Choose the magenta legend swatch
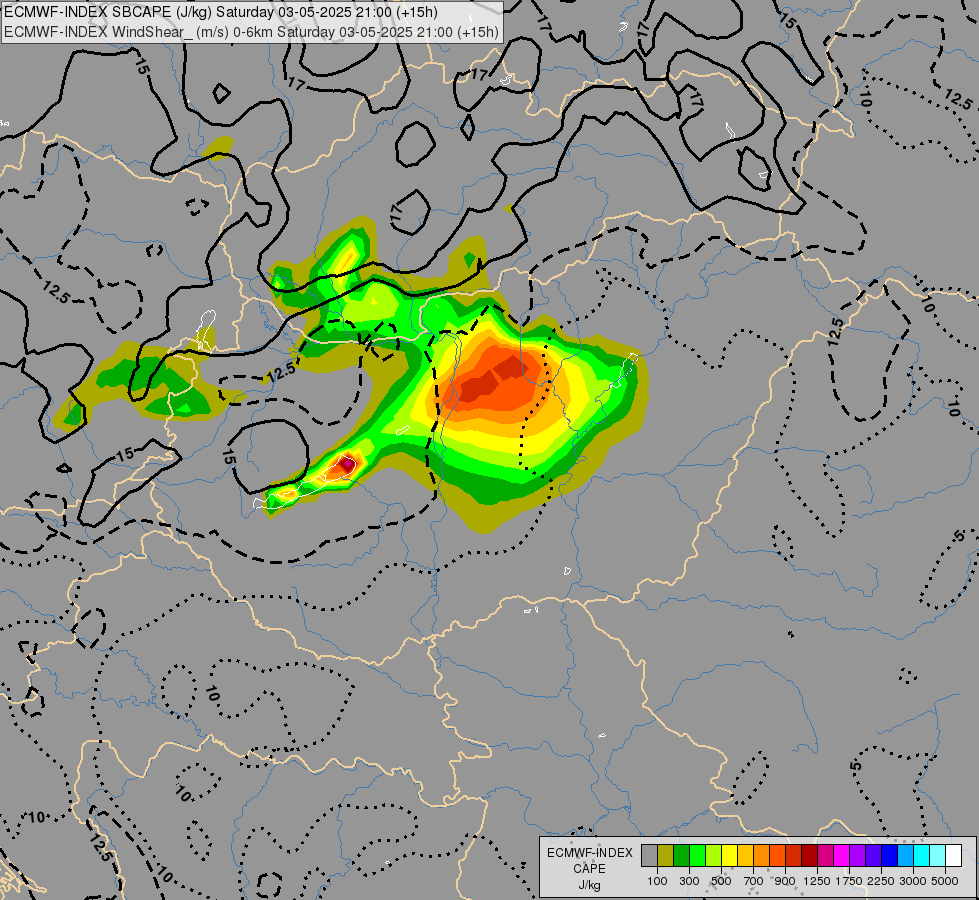 coord(842,856)
